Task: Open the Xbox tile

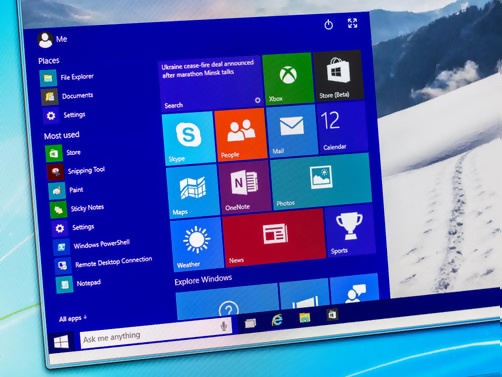Action: 288,79
